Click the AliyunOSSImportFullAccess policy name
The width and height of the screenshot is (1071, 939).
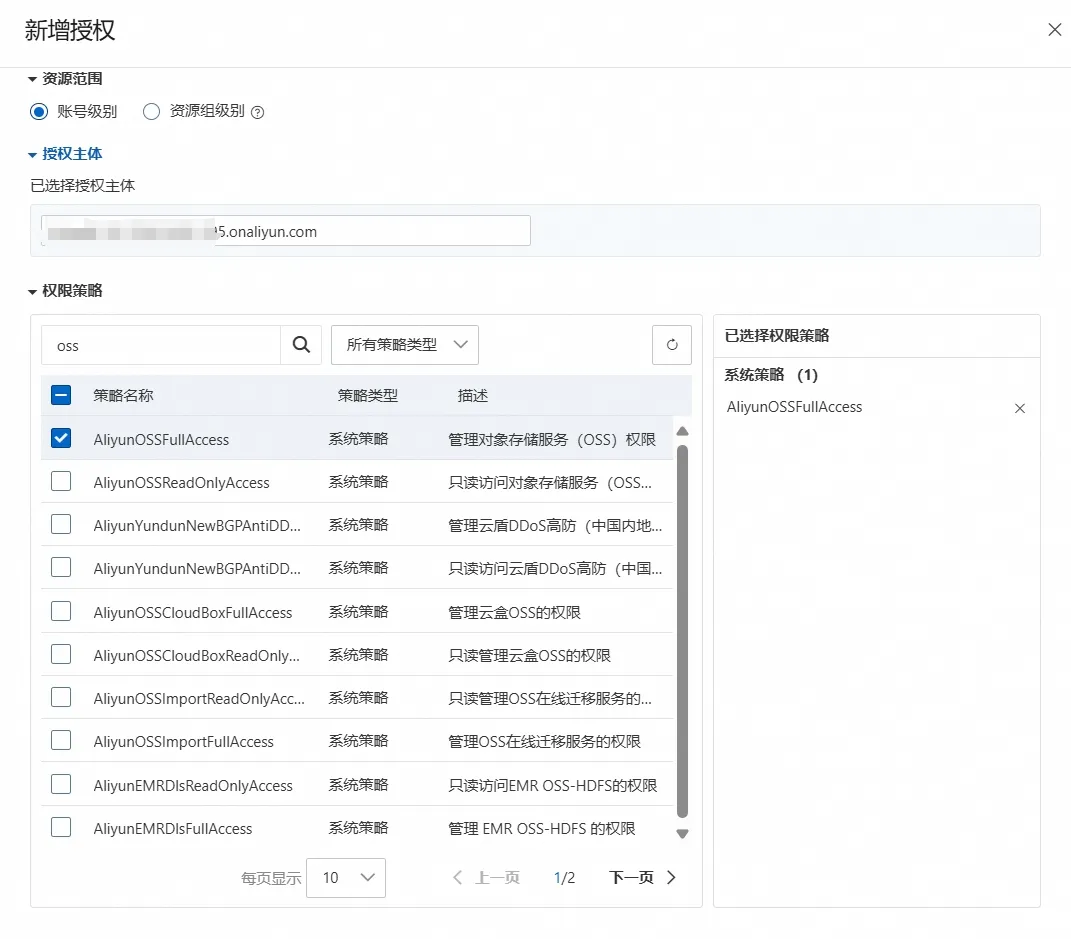pyautogui.click(x=184, y=742)
